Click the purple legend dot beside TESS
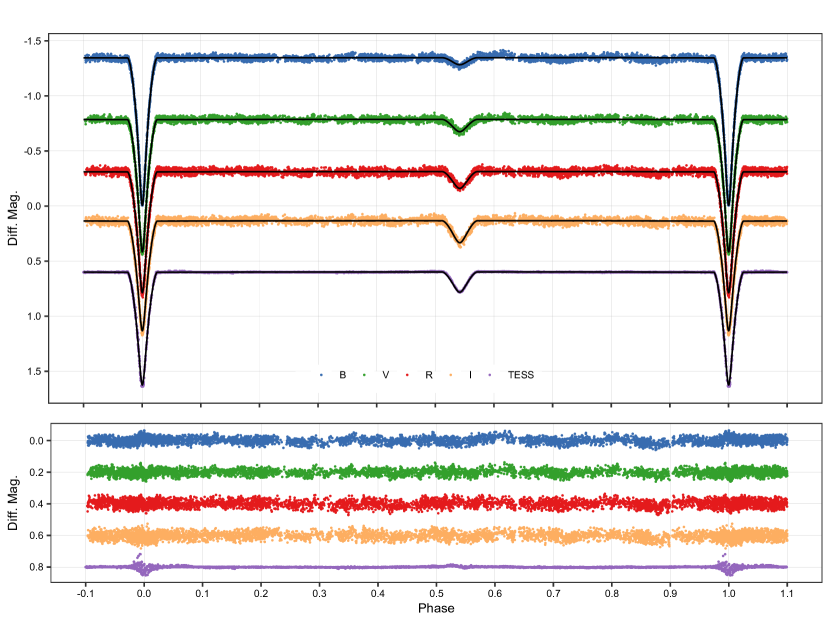The width and height of the screenshot is (830, 623). point(490,375)
